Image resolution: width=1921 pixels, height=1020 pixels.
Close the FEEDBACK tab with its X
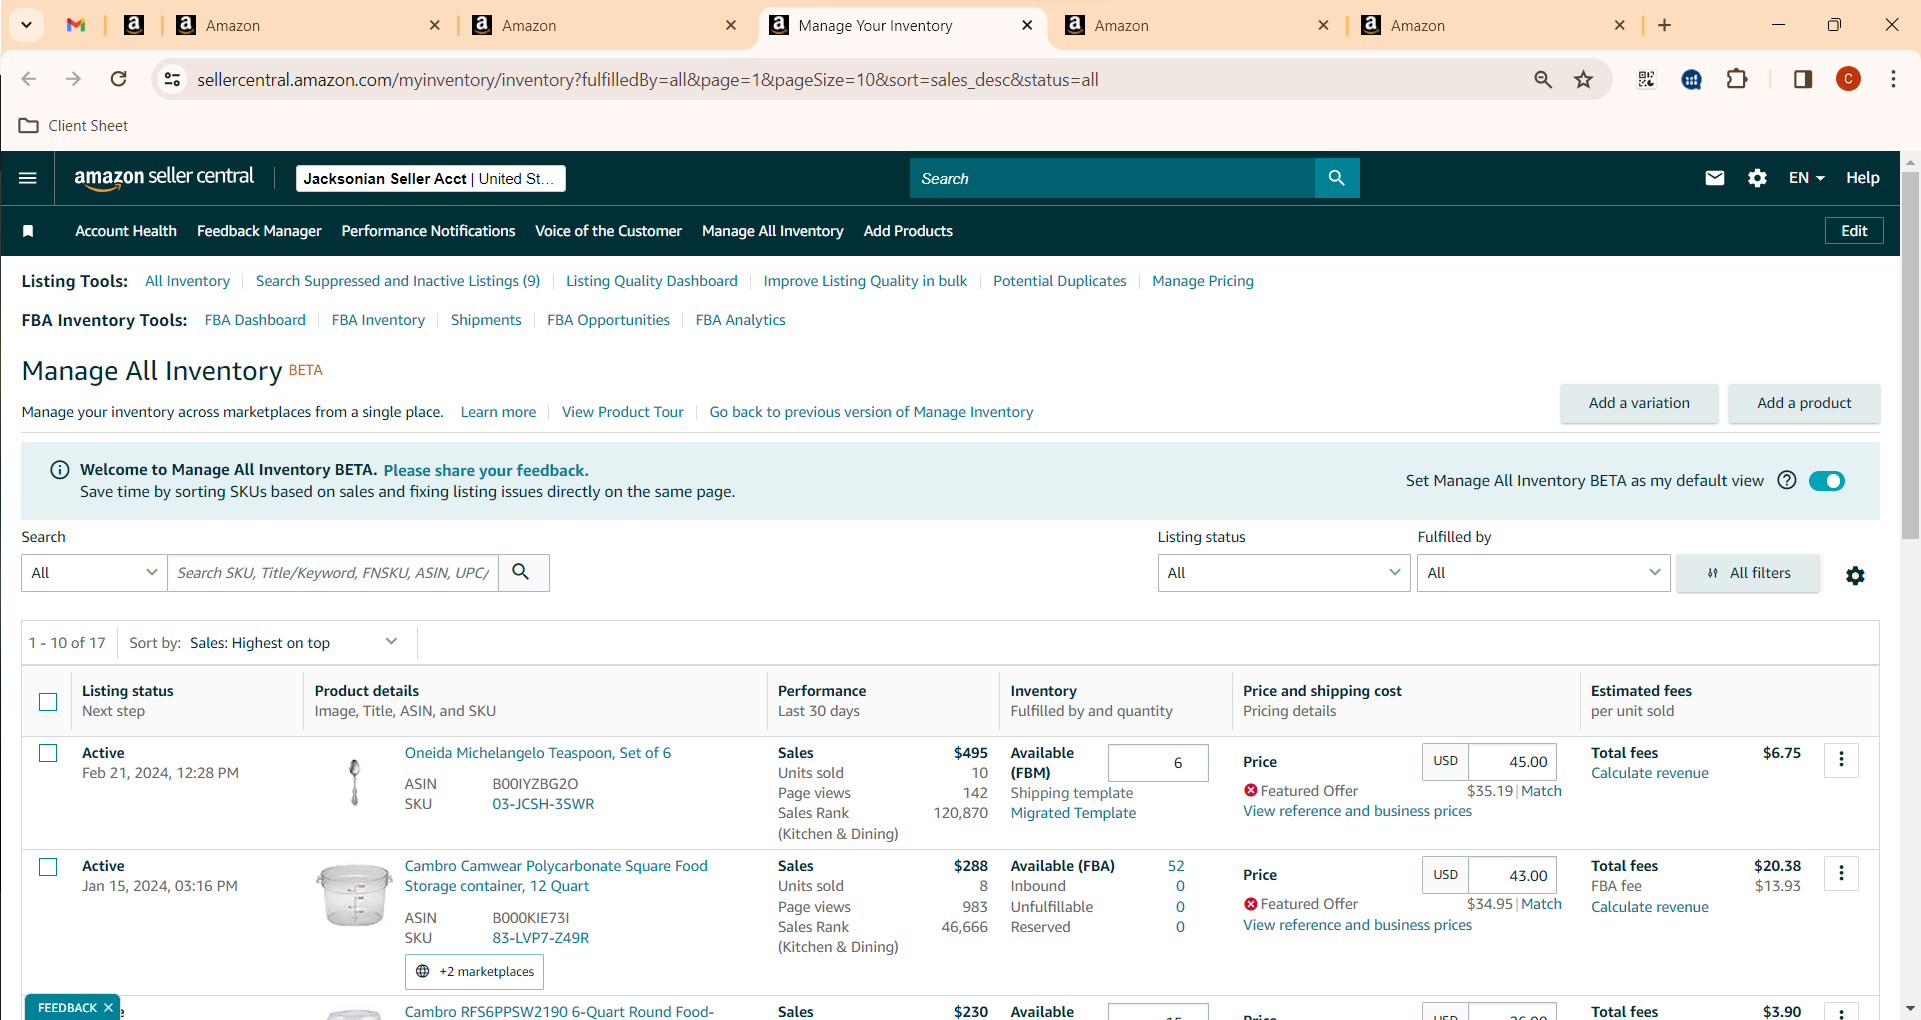[x=108, y=1007]
